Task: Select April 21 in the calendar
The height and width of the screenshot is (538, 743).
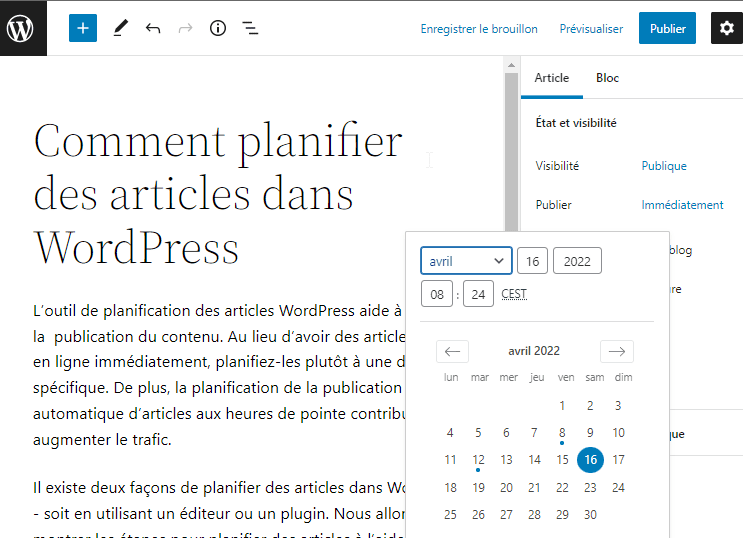Action: [534, 488]
